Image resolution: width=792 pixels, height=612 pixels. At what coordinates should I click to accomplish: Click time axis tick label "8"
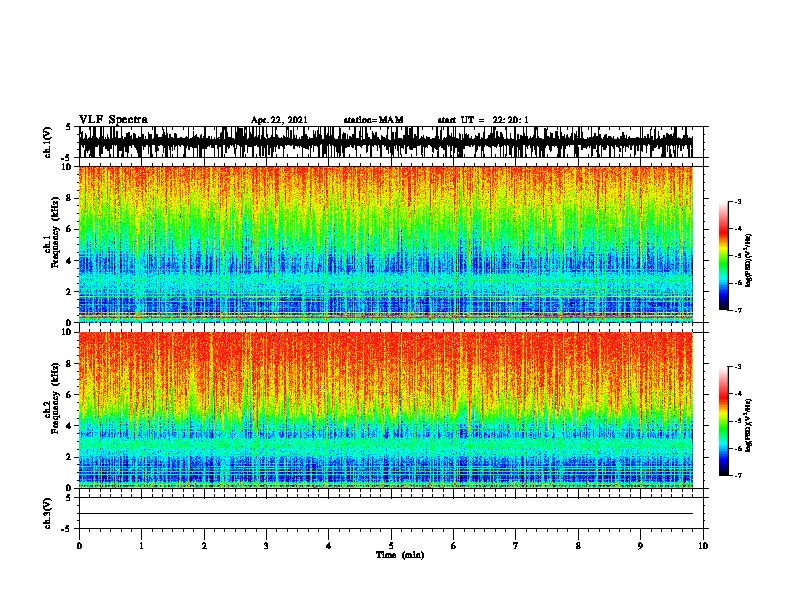pos(578,546)
